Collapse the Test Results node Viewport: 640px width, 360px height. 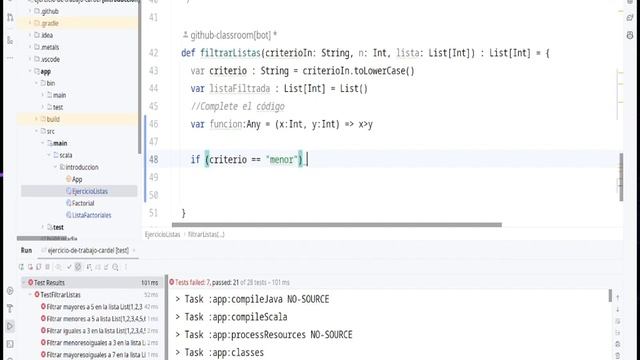pyautogui.click(x=24, y=282)
